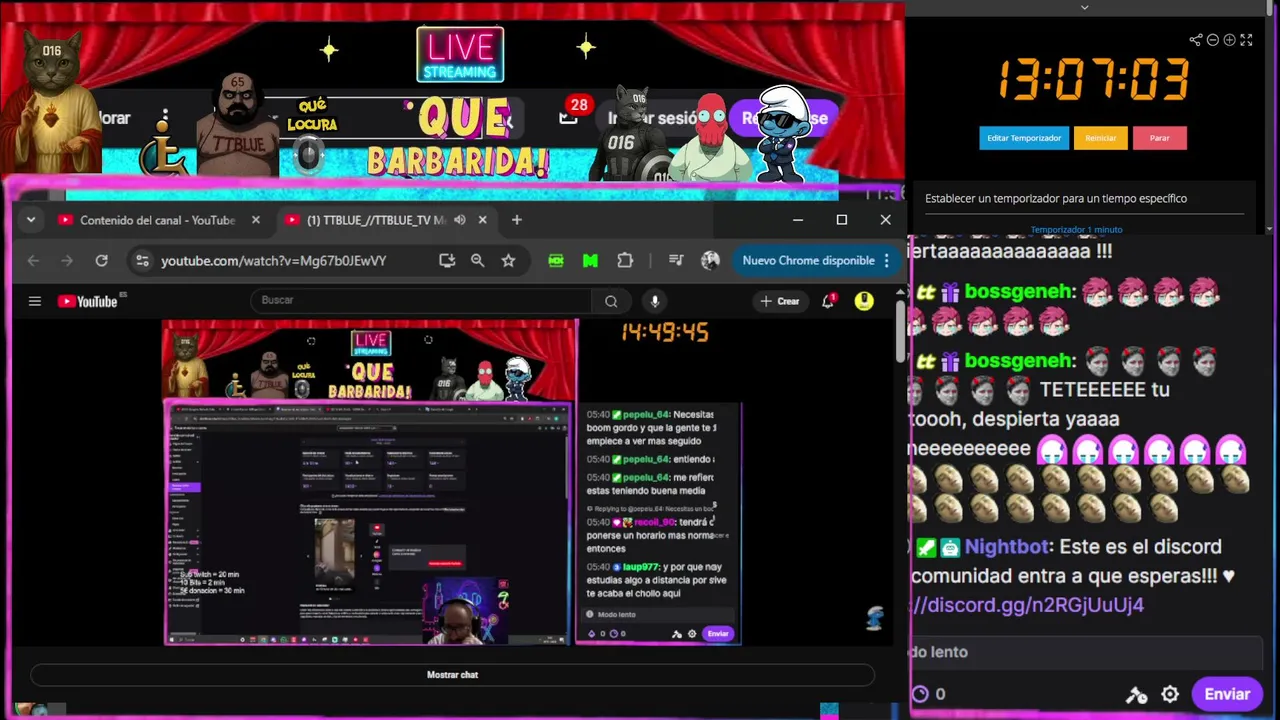
Task: Open Chrome three-dot menu
Action: coord(886,260)
